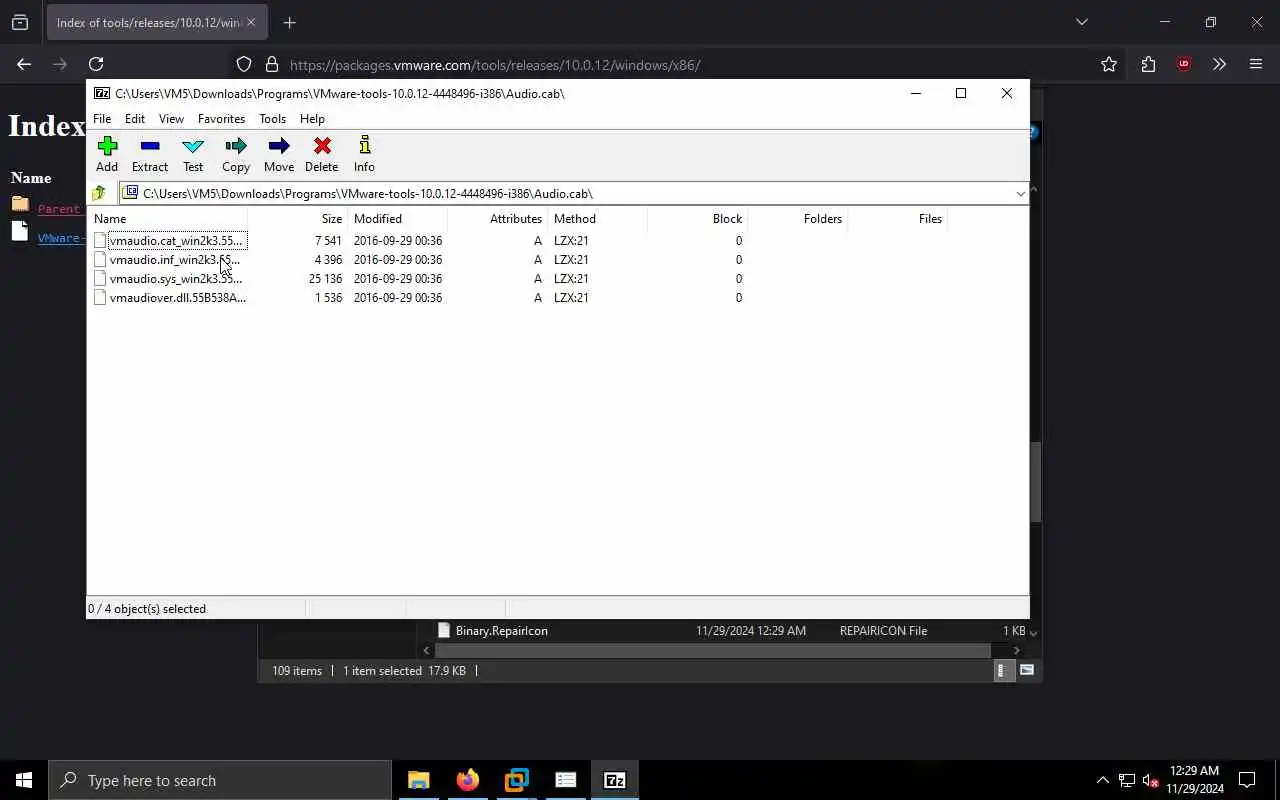The height and width of the screenshot is (800, 1280).
Task: Open the Help menu
Action: click(x=312, y=118)
